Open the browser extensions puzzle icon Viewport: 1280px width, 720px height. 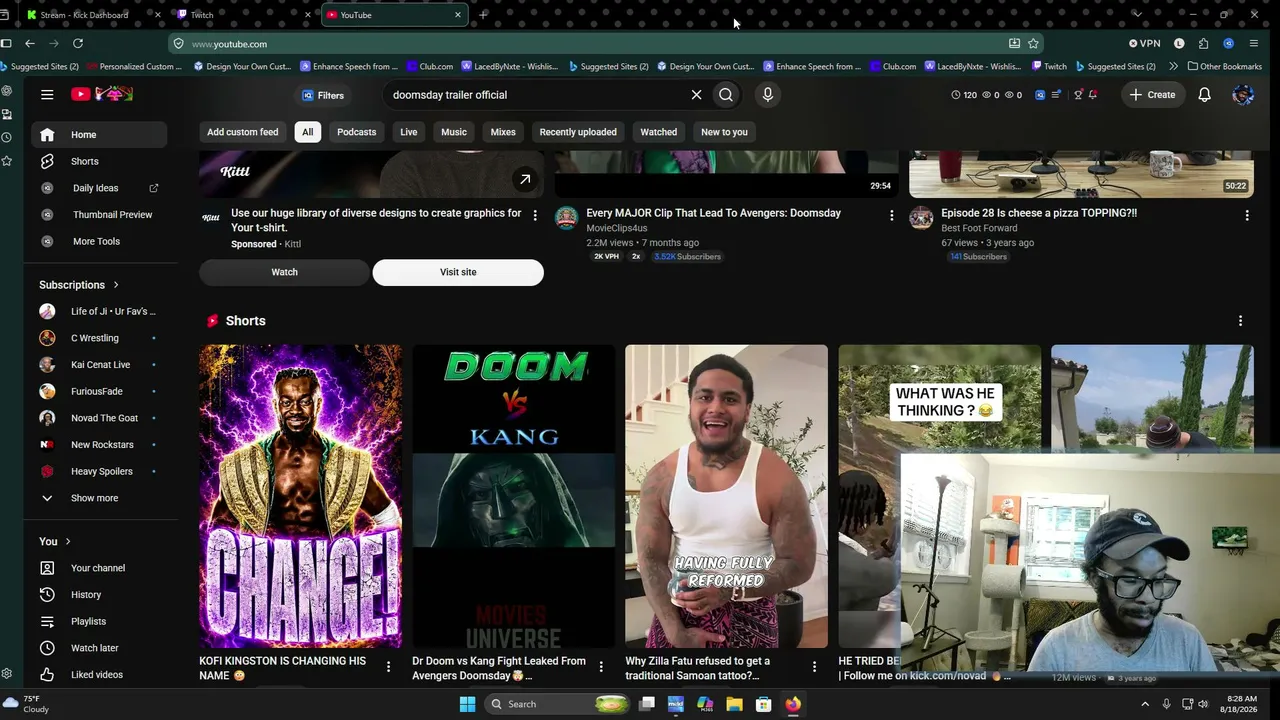pos(1203,44)
